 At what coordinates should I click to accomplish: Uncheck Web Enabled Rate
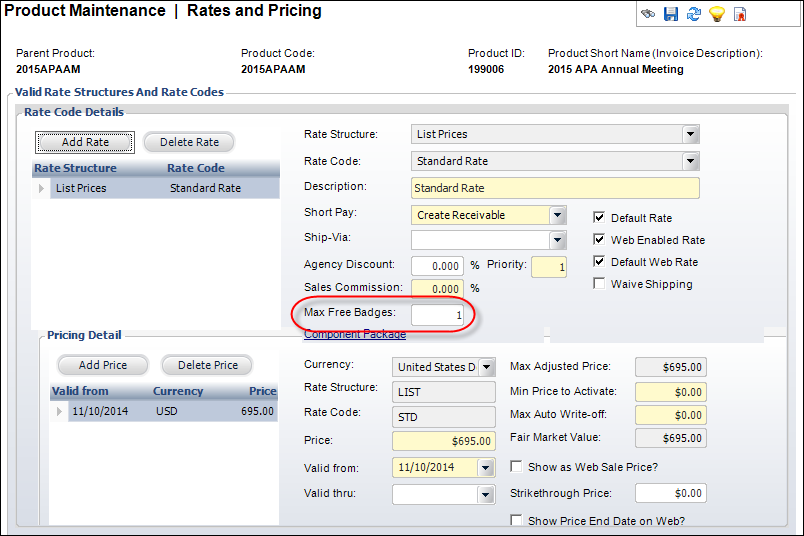point(599,239)
